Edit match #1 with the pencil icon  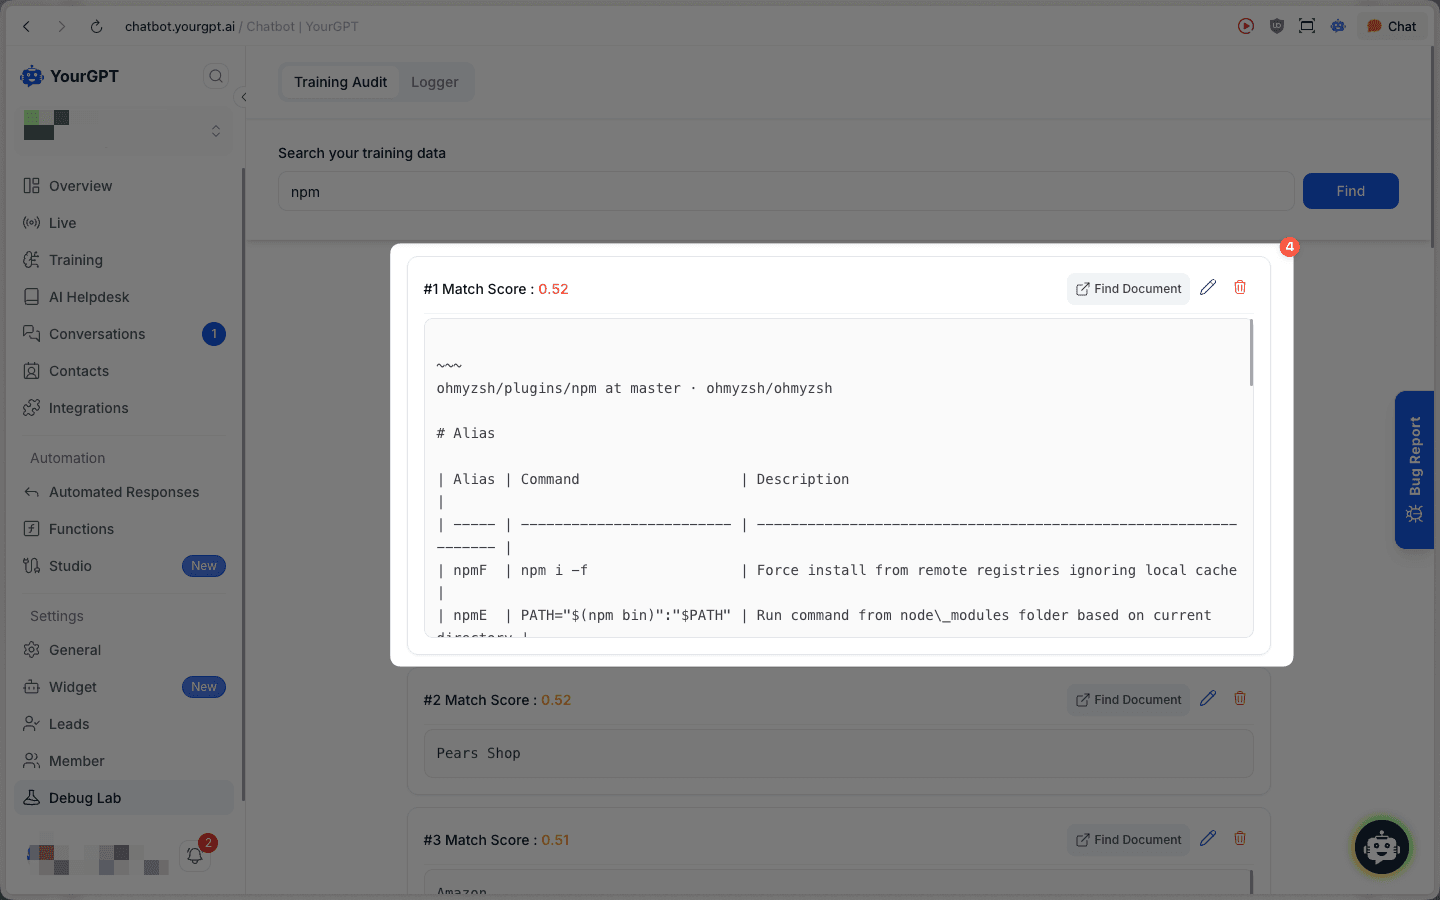pyautogui.click(x=1208, y=288)
